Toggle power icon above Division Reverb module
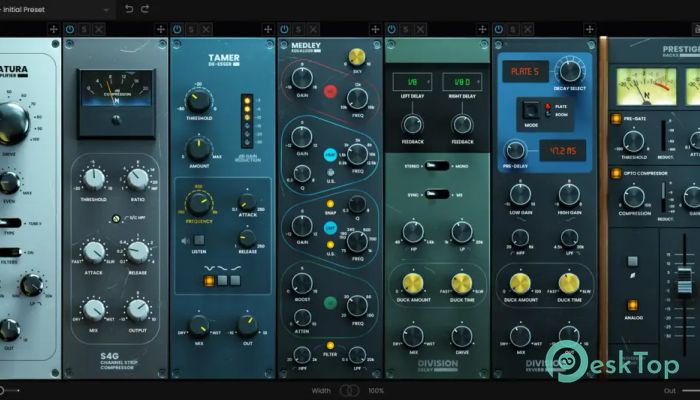The width and height of the screenshot is (700, 400). (x=500, y=30)
